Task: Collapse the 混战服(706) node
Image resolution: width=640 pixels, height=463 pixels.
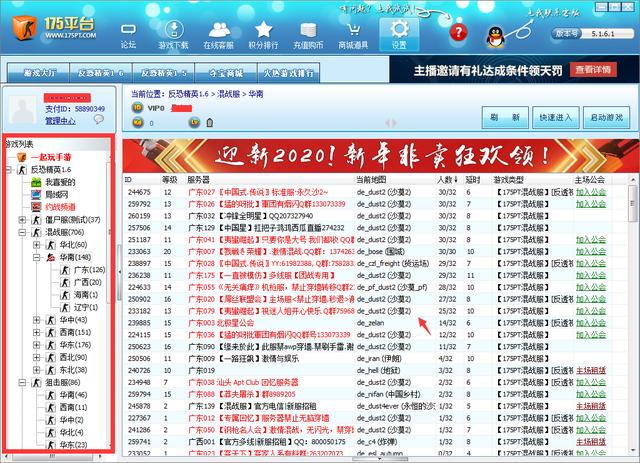Action: 22,232
